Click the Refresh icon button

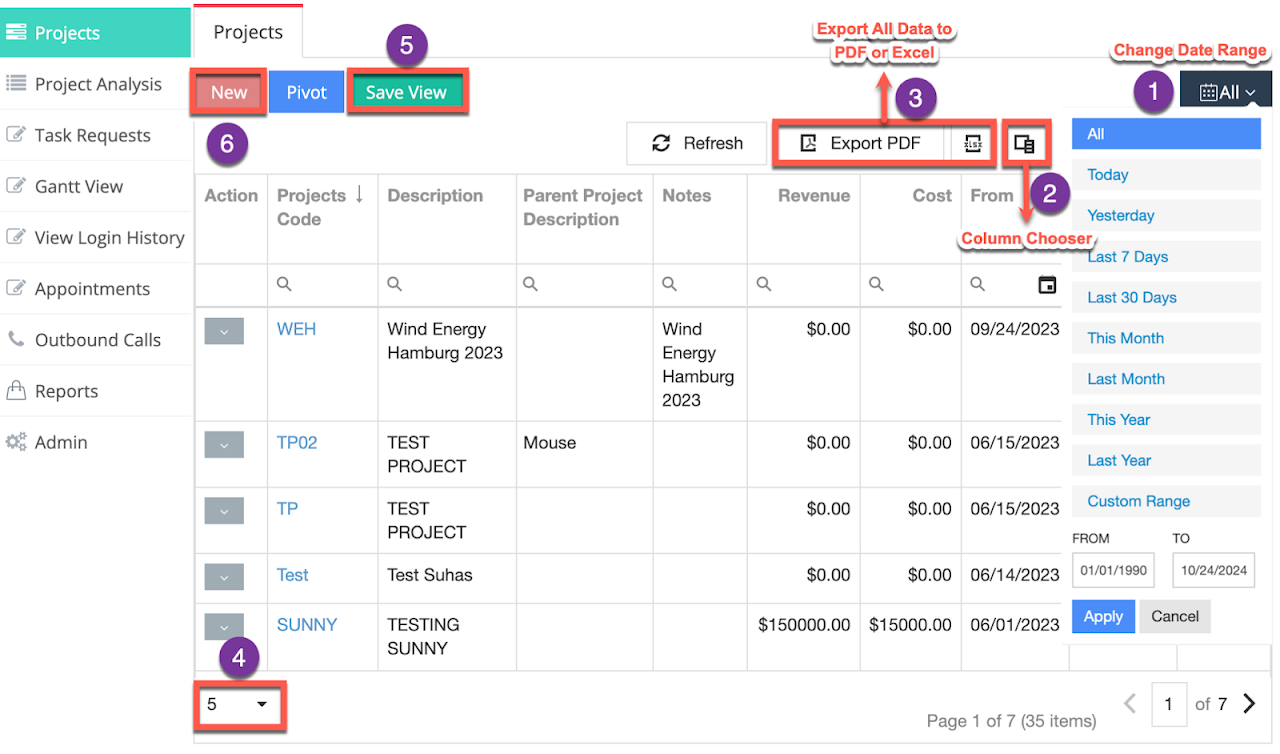point(661,144)
